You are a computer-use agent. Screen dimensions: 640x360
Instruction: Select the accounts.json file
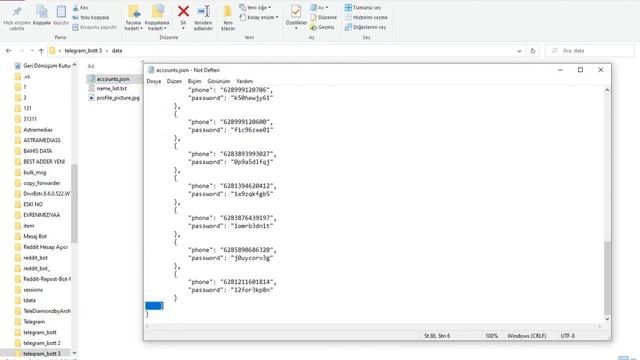pos(113,79)
